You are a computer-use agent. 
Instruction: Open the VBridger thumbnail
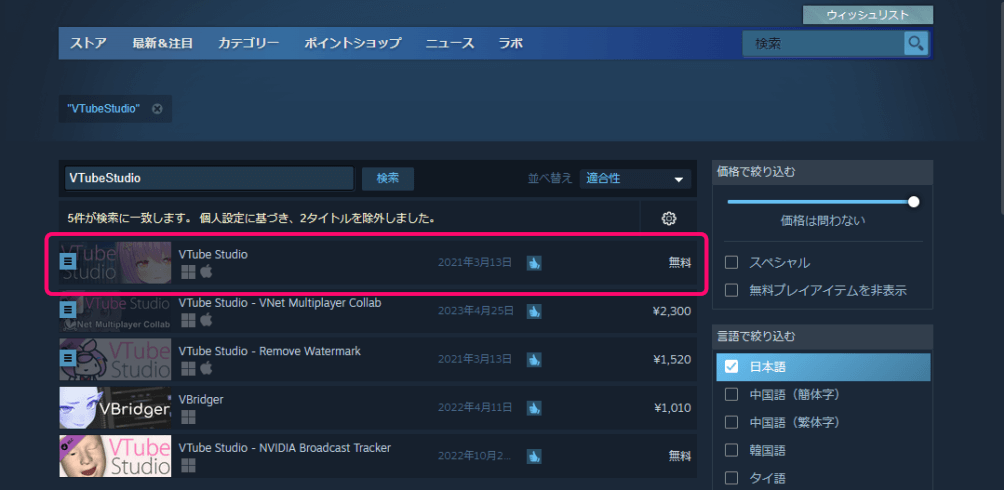[115, 408]
